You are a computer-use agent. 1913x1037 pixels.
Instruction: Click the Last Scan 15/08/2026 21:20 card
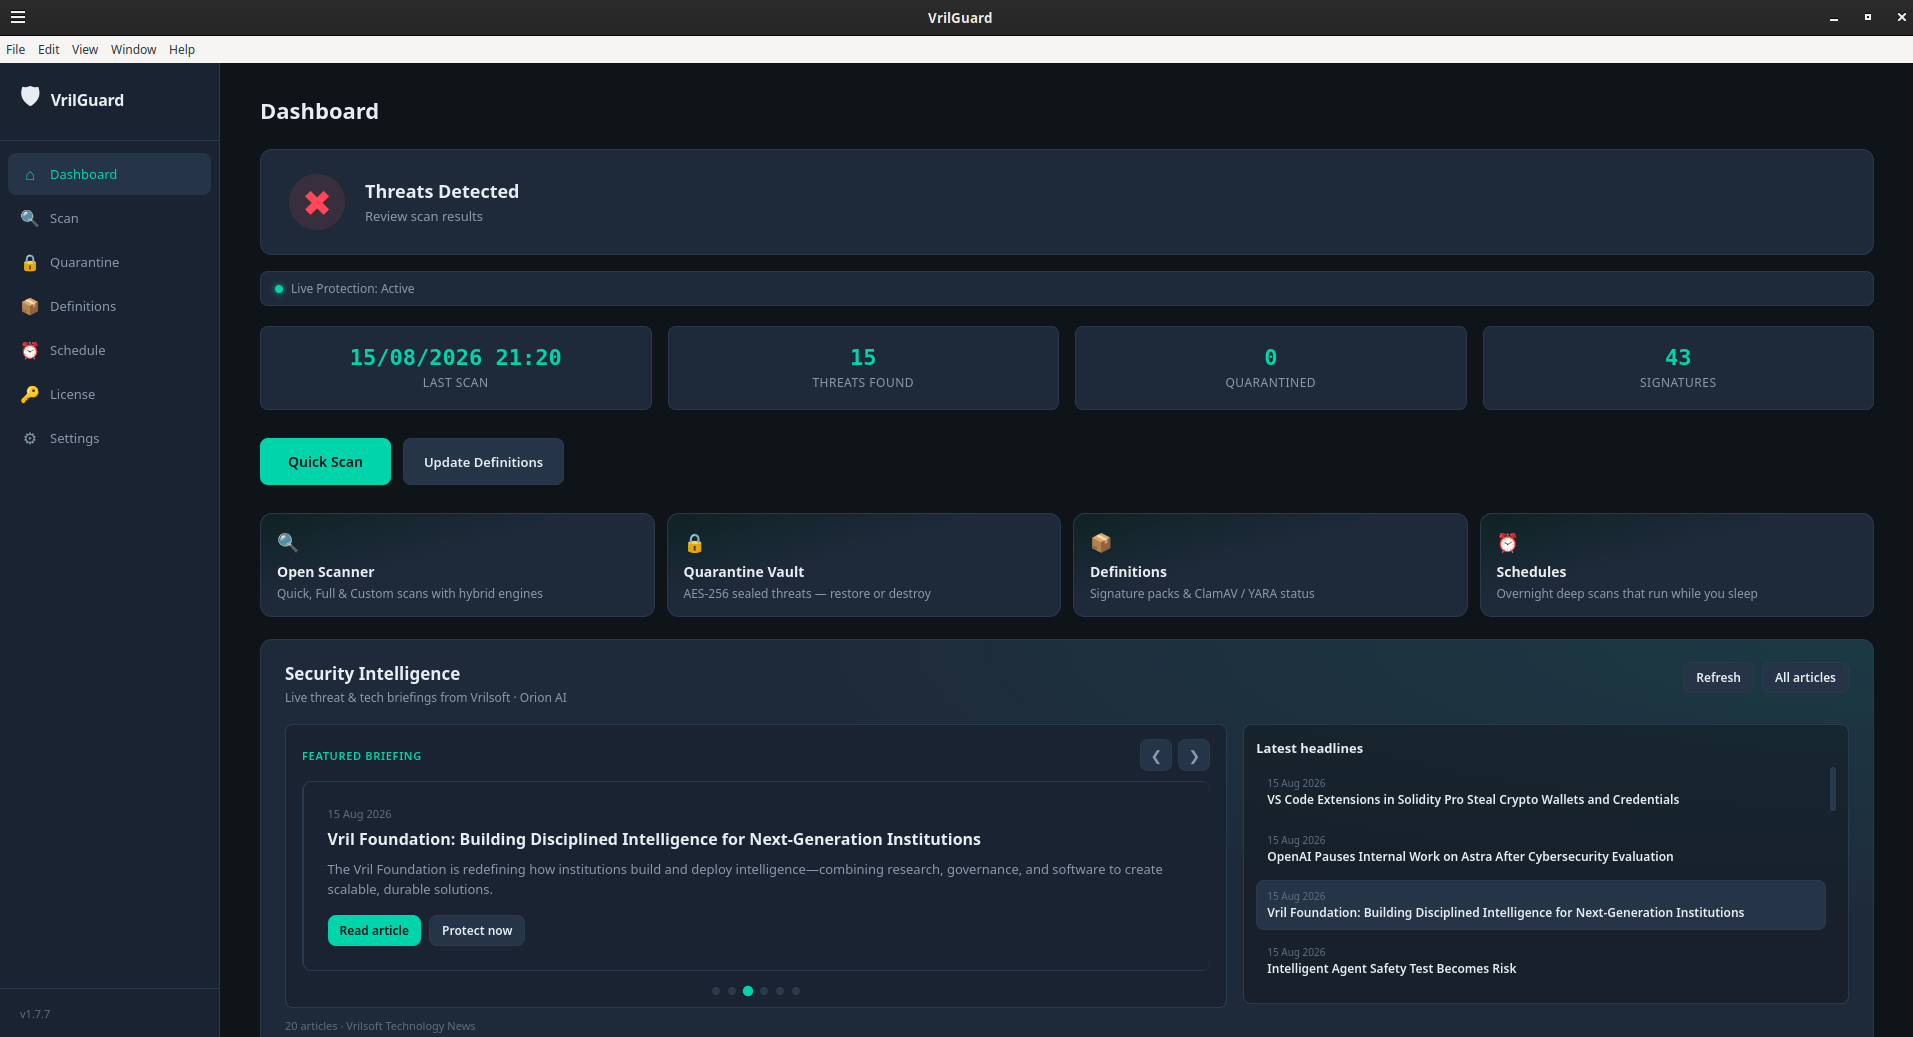pos(456,368)
